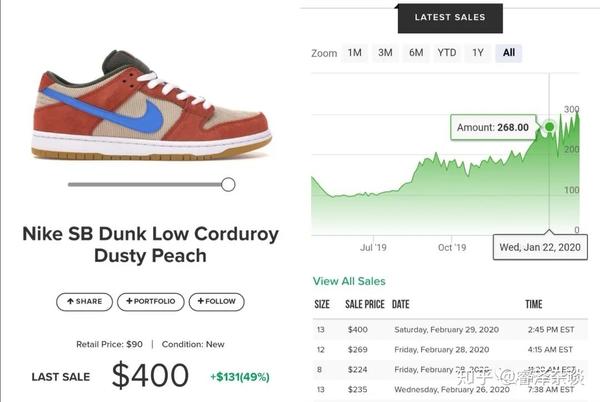
Task: Sort sales table by Time header
Action: [x=534, y=304]
